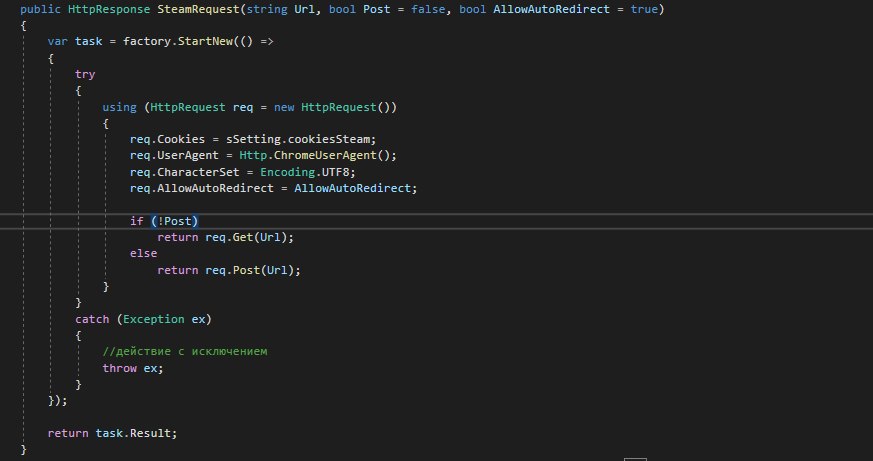Click the Cookies property
The width and height of the screenshot is (873, 461).
[181, 139]
